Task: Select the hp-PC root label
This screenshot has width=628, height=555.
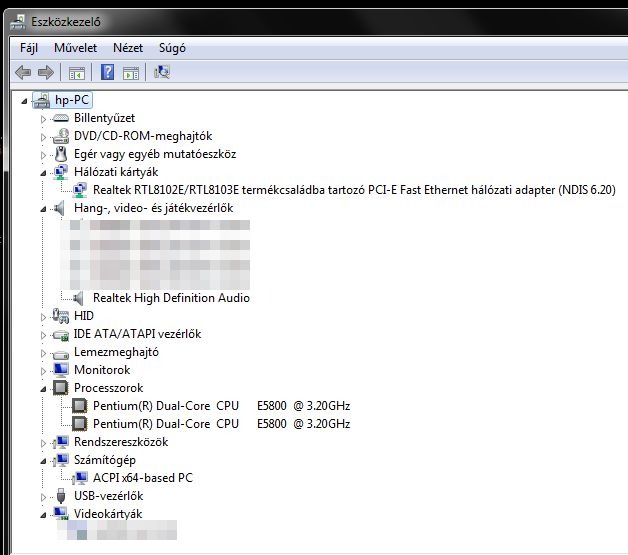Action: [72, 100]
